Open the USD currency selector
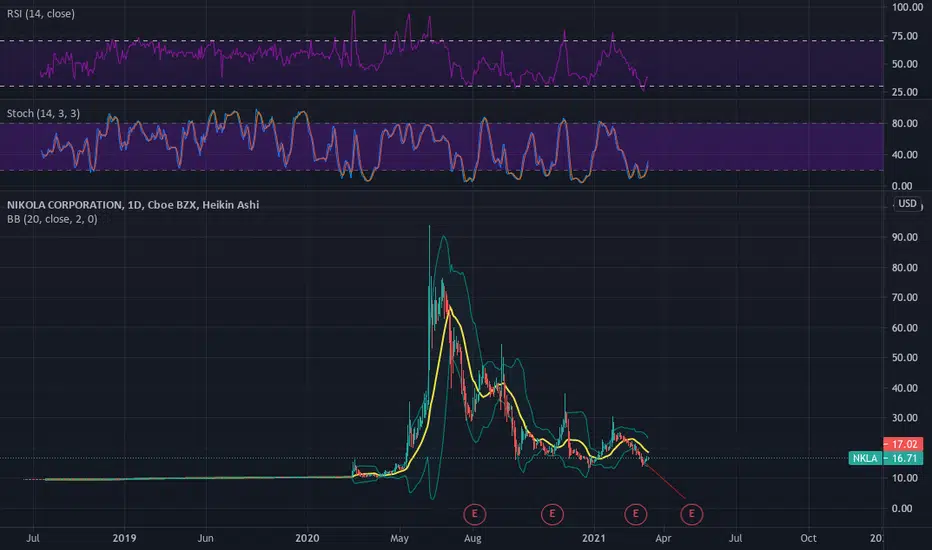 pyautogui.click(x=907, y=203)
